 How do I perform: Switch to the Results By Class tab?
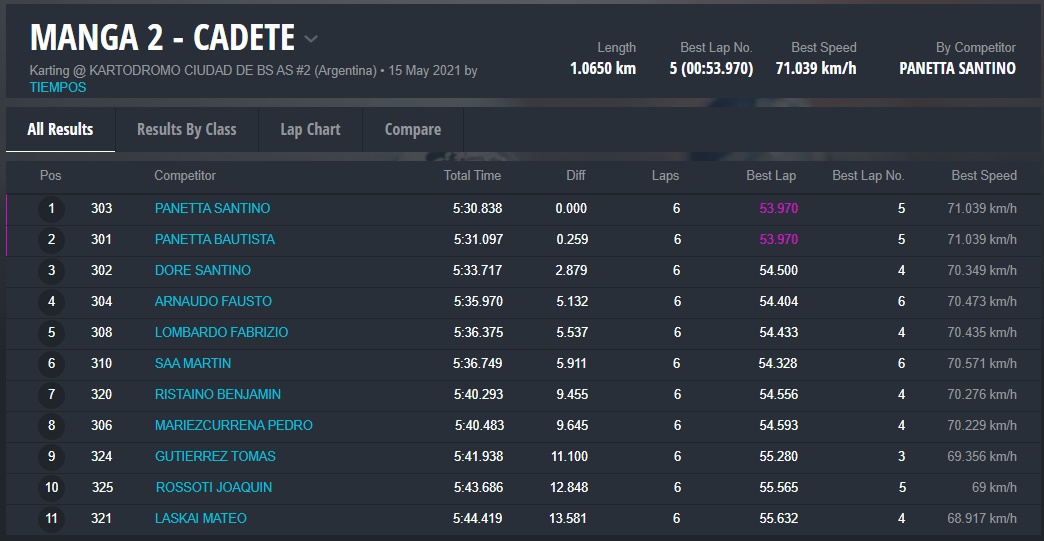[186, 129]
